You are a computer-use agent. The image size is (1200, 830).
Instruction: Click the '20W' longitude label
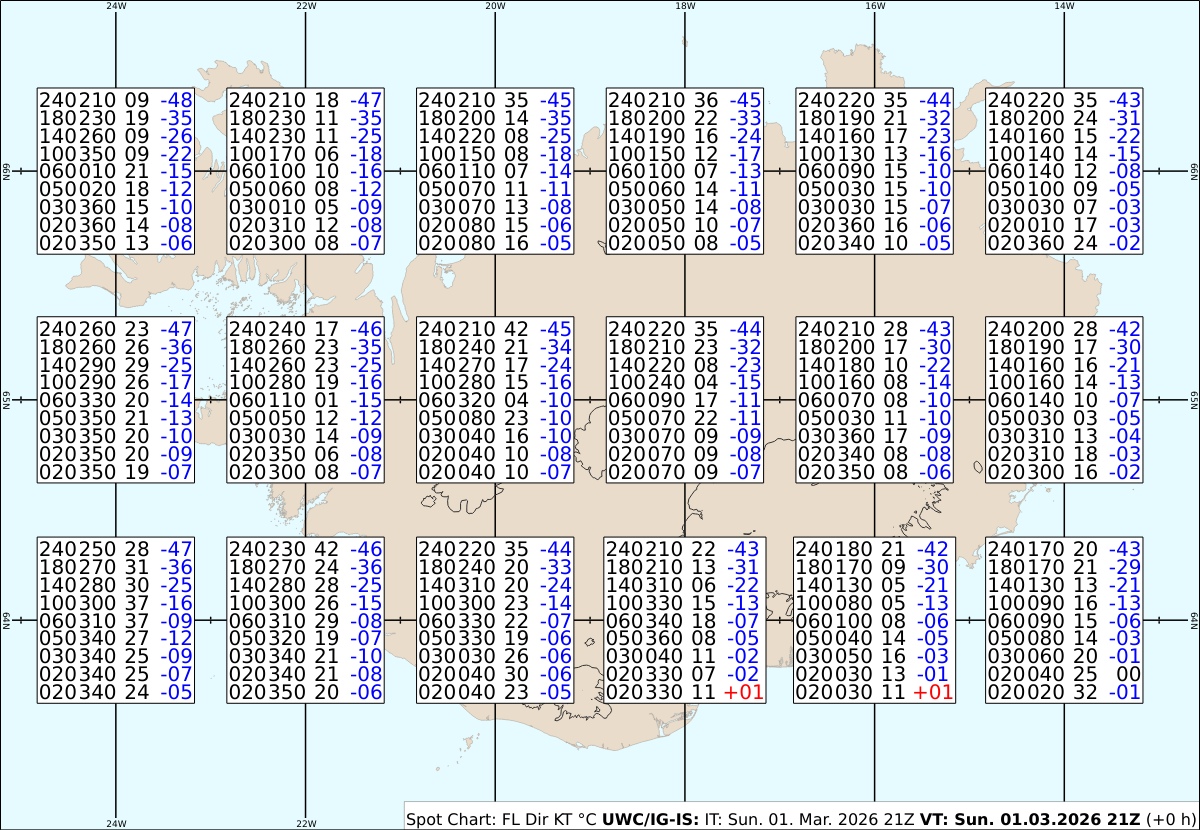[x=494, y=6]
